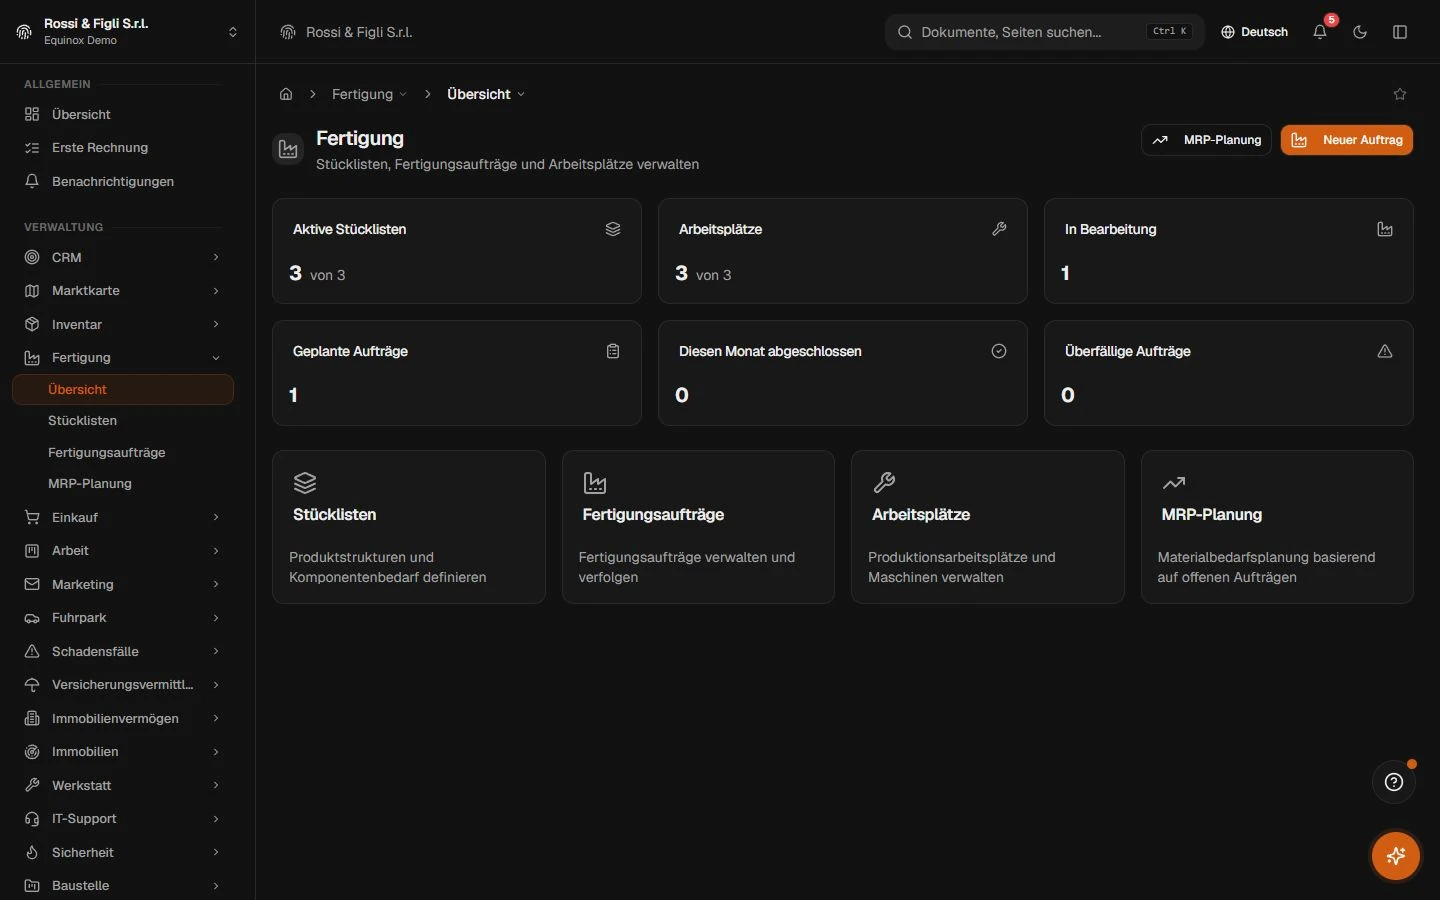Create a new order with Neuer Auftrag

pyautogui.click(x=1347, y=140)
